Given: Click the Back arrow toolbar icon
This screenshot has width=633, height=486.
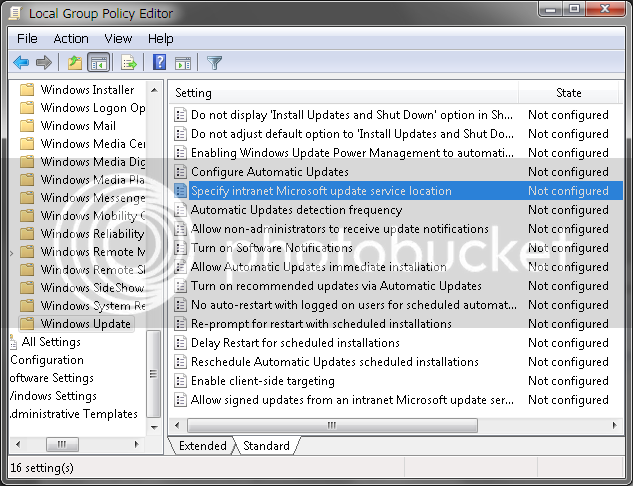Looking at the screenshot, I should pyautogui.click(x=21, y=63).
